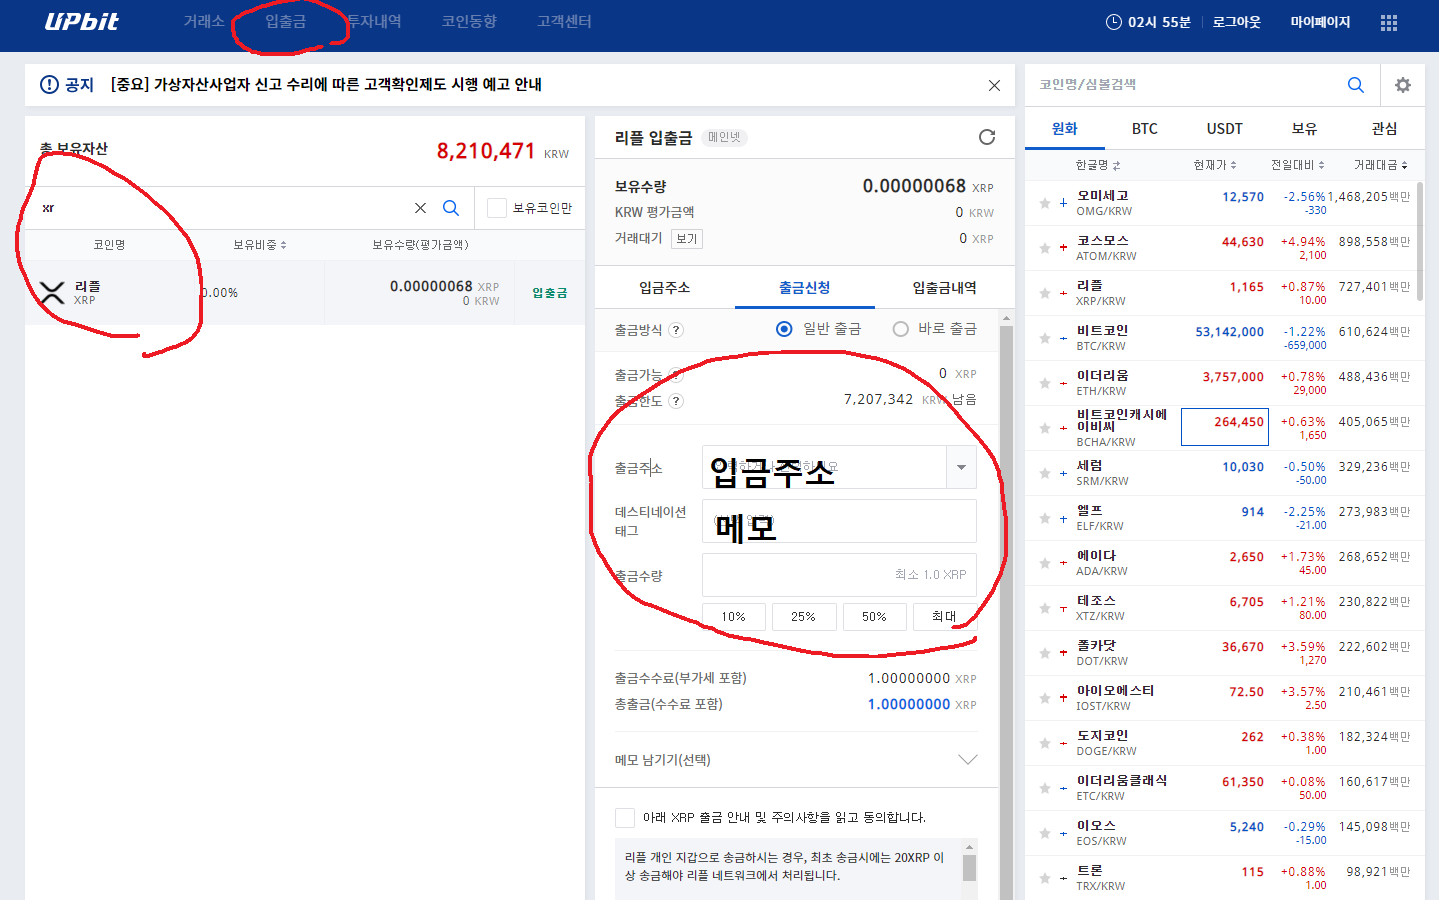Select the USDT market tab
The width and height of the screenshot is (1439, 900).
click(x=1225, y=128)
